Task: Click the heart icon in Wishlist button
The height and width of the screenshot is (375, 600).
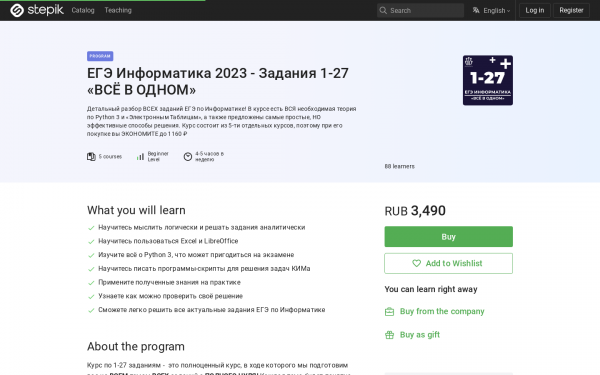Action: coord(416,263)
